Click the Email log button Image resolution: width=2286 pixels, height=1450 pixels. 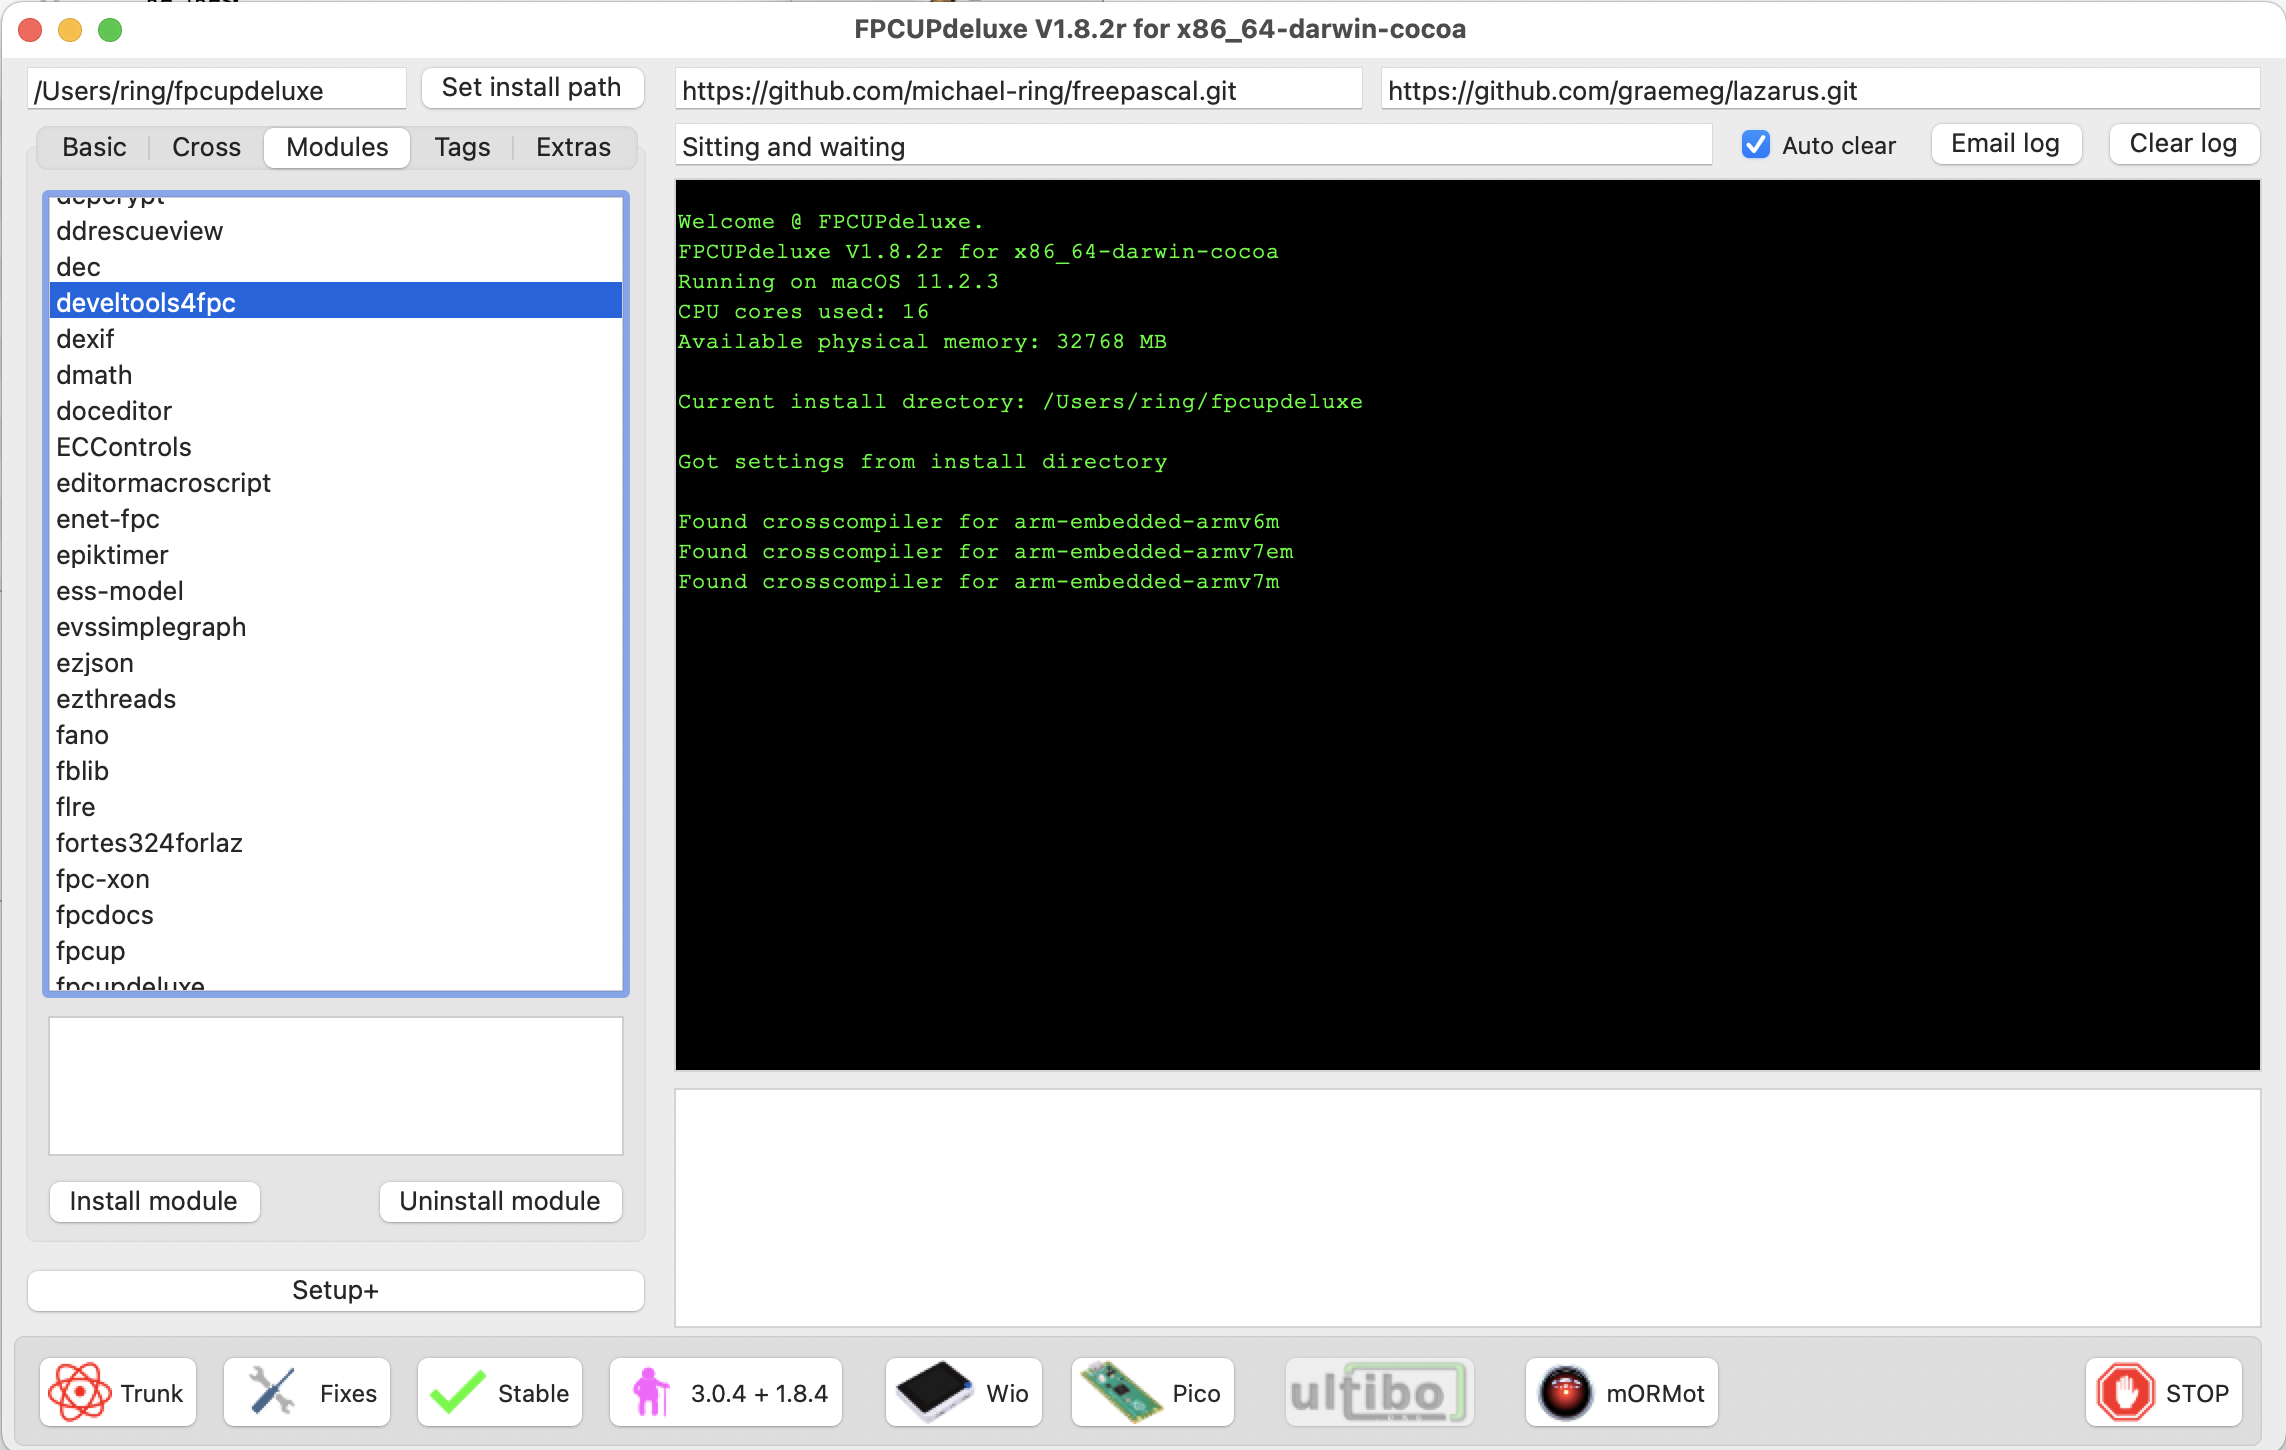click(2006, 144)
